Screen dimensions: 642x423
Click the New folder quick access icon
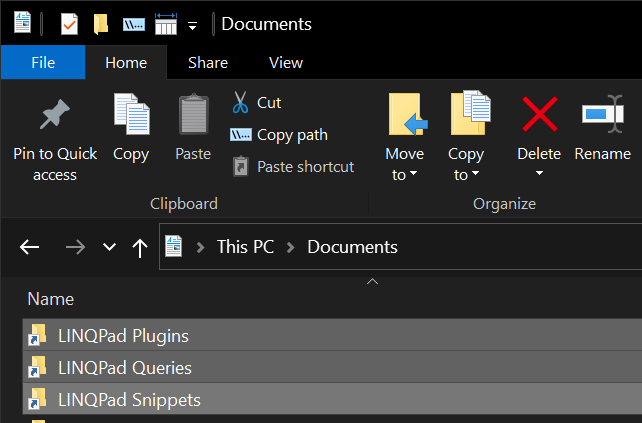pos(101,24)
